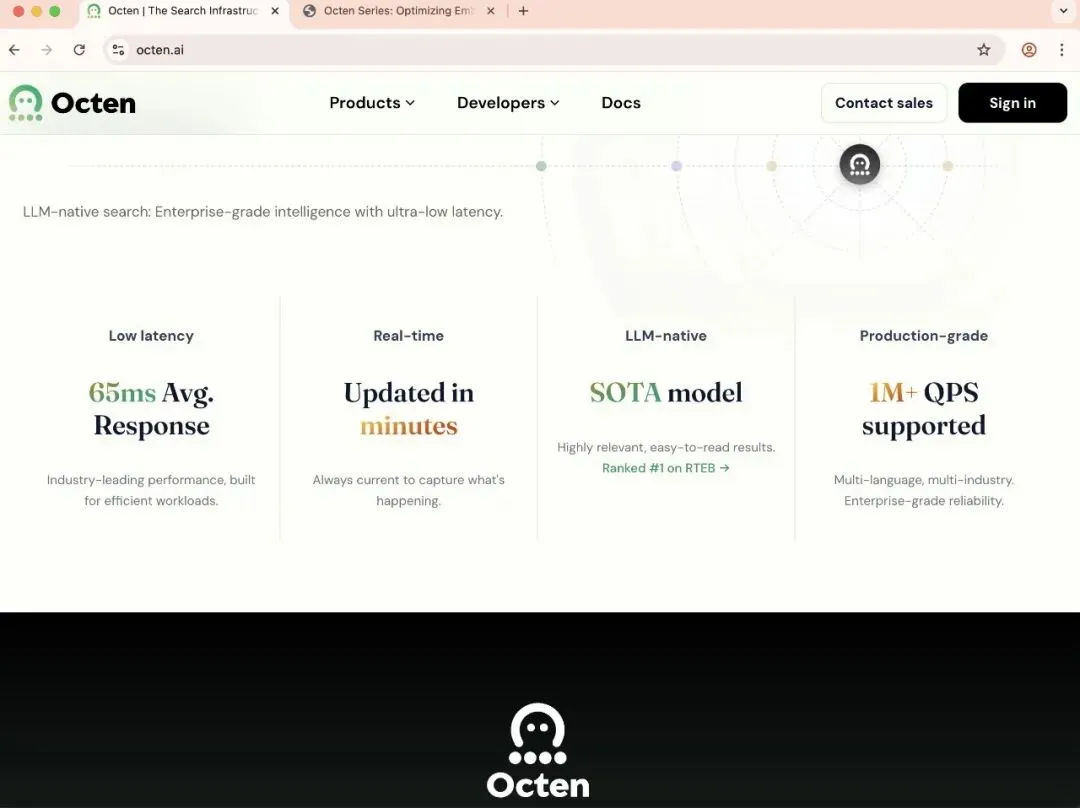The image size is (1080, 808).
Task: Close the Octen Series tab
Action: pos(490,11)
